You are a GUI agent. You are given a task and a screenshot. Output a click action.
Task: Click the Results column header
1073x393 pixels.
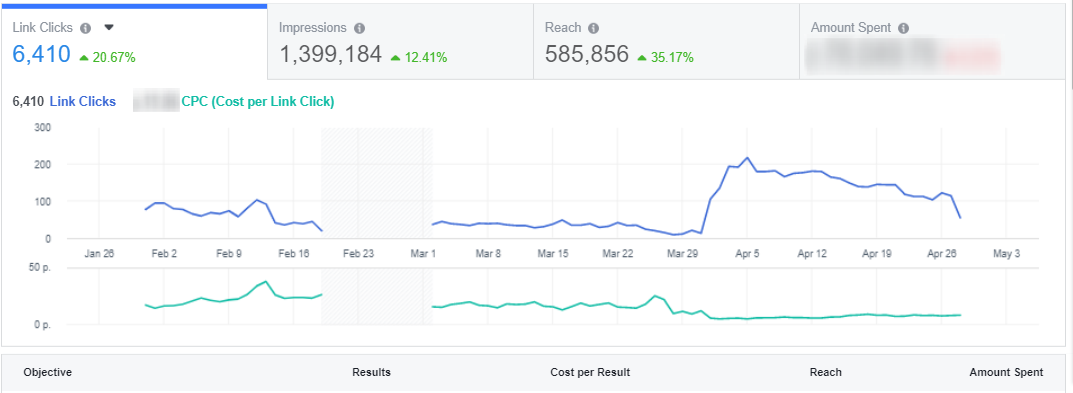(x=372, y=372)
